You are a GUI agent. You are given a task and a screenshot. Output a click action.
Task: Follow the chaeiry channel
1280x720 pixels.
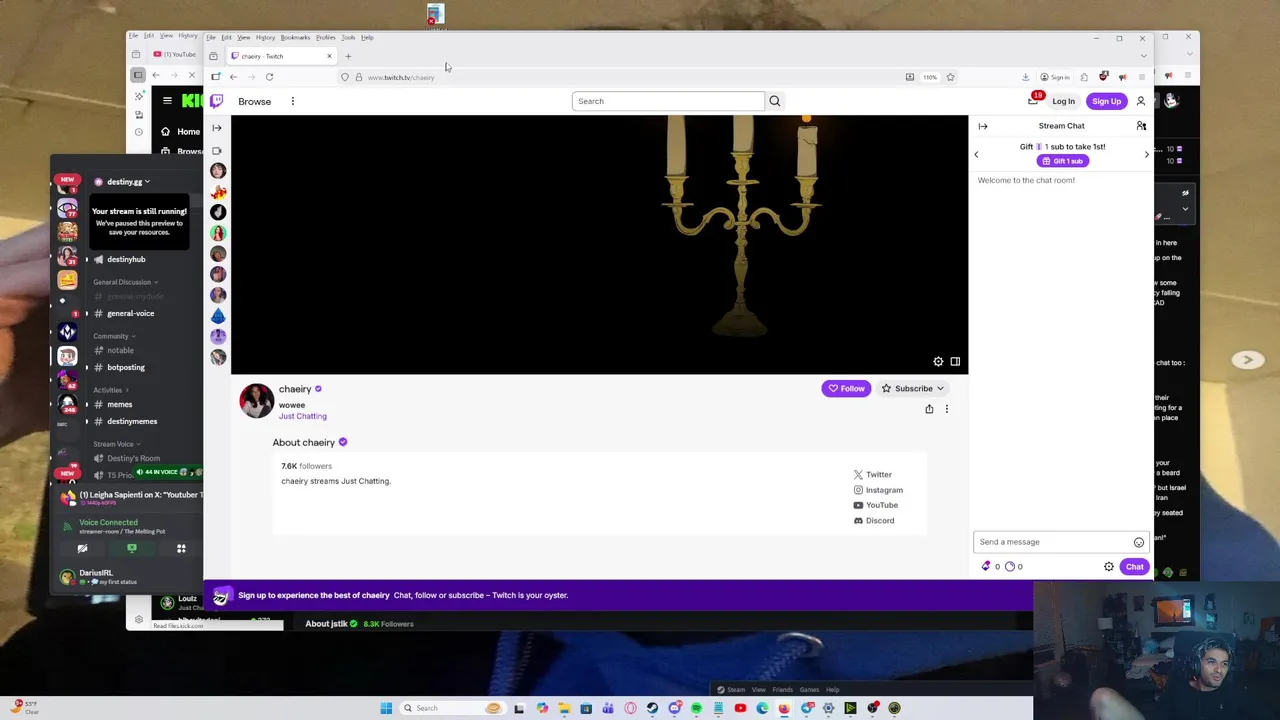[x=846, y=389]
